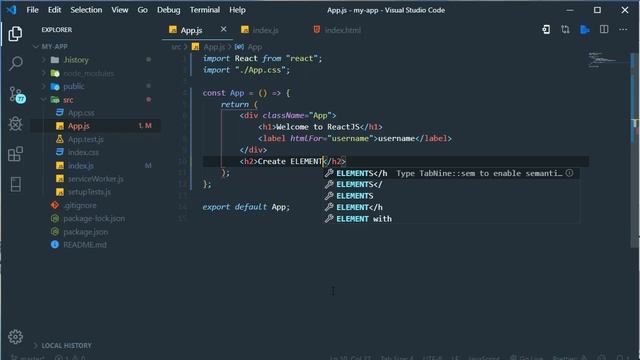Open the Explorer view in activity bar
The image size is (640, 360).
[16, 34]
